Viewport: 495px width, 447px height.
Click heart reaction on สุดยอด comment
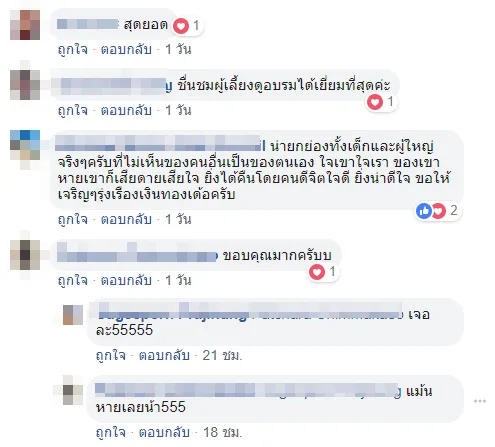pyautogui.click(x=181, y=25)
